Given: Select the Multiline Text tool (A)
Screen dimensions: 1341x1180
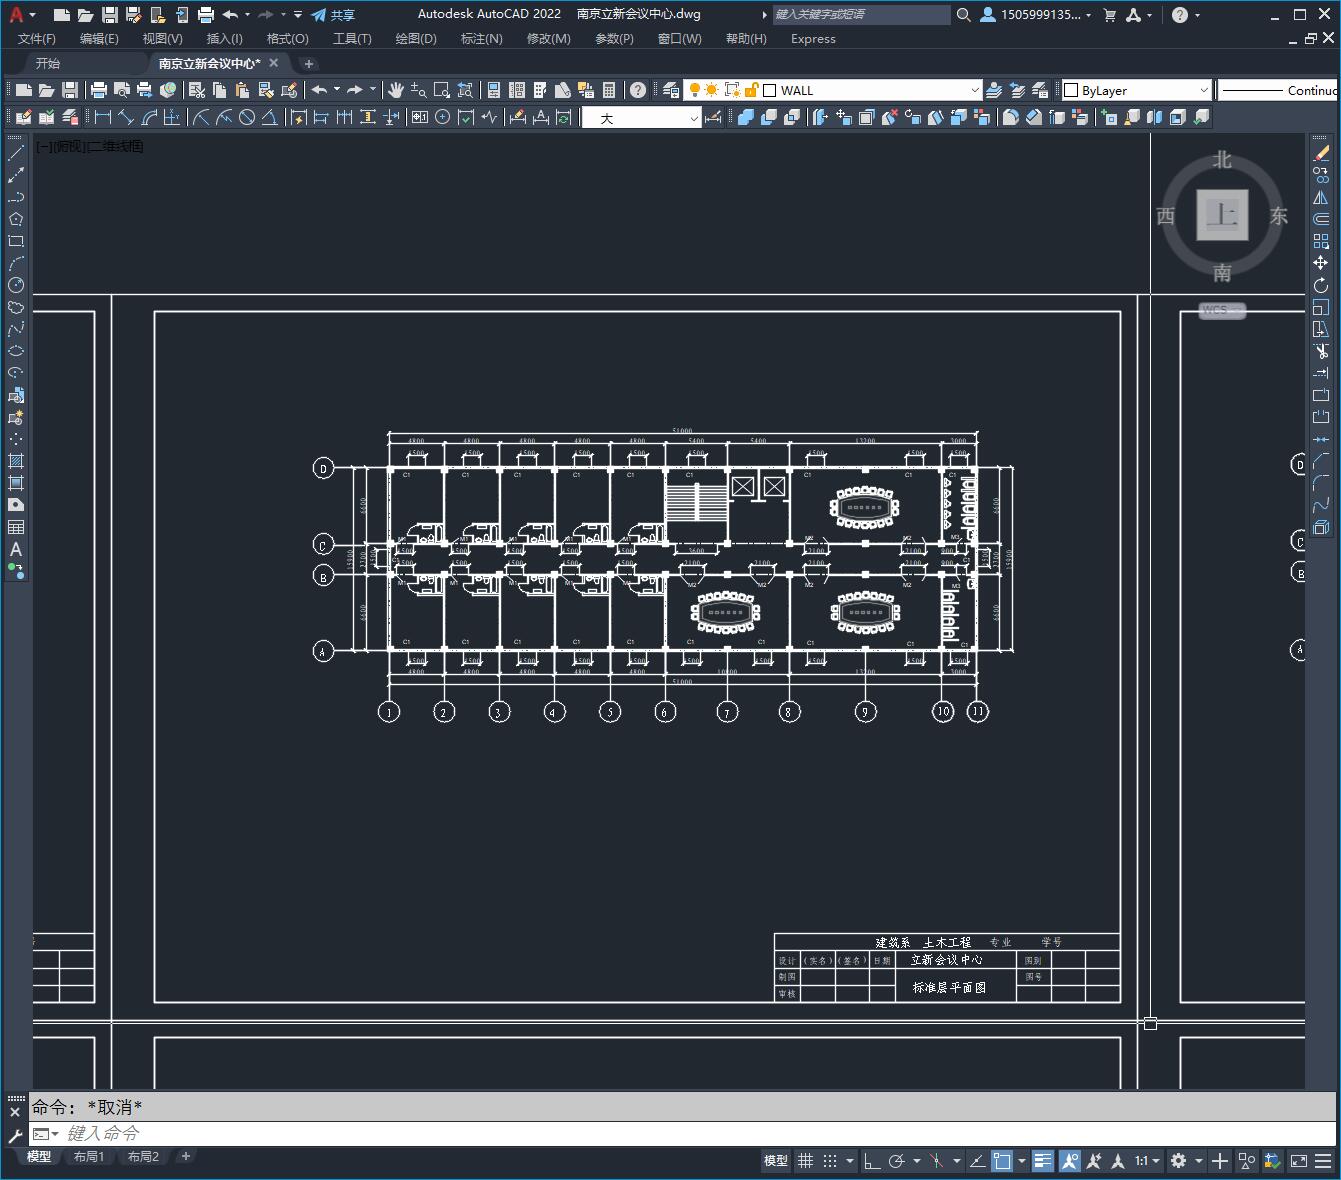Looking at the screenshot, I should point(16,549).
